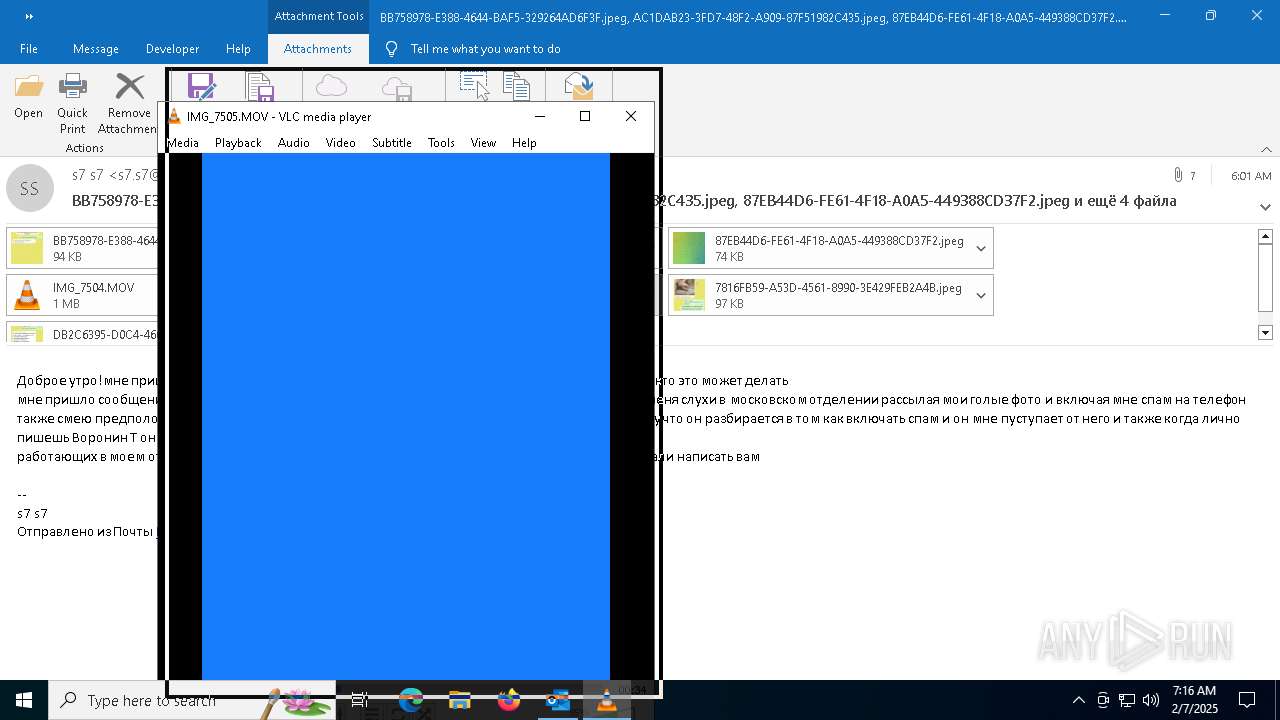Click the paperclip attachment count icon

tap(1178, 175)
